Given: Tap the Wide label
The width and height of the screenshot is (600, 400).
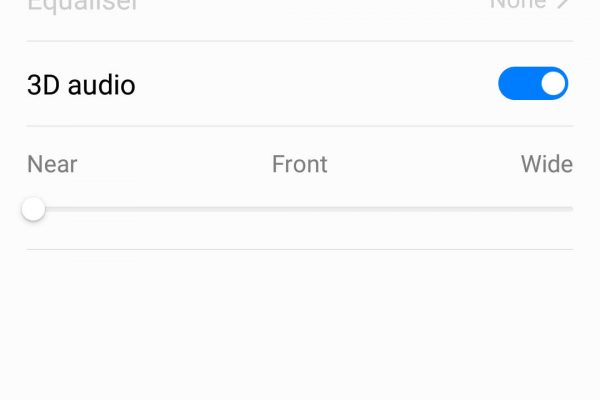Looking at the screenshot, I should [x=547, y=164].
